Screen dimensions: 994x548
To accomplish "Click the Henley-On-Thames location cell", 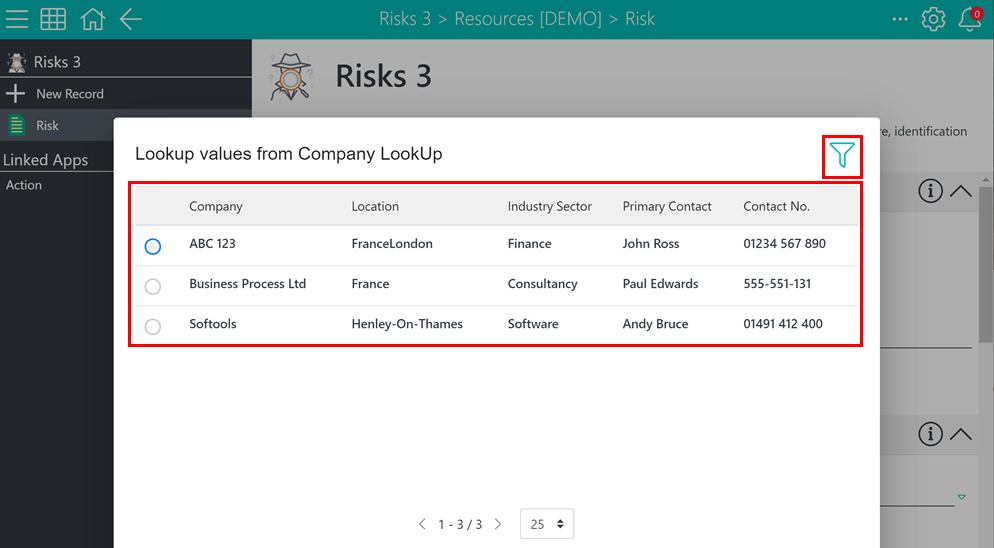I will click(407, 323).
